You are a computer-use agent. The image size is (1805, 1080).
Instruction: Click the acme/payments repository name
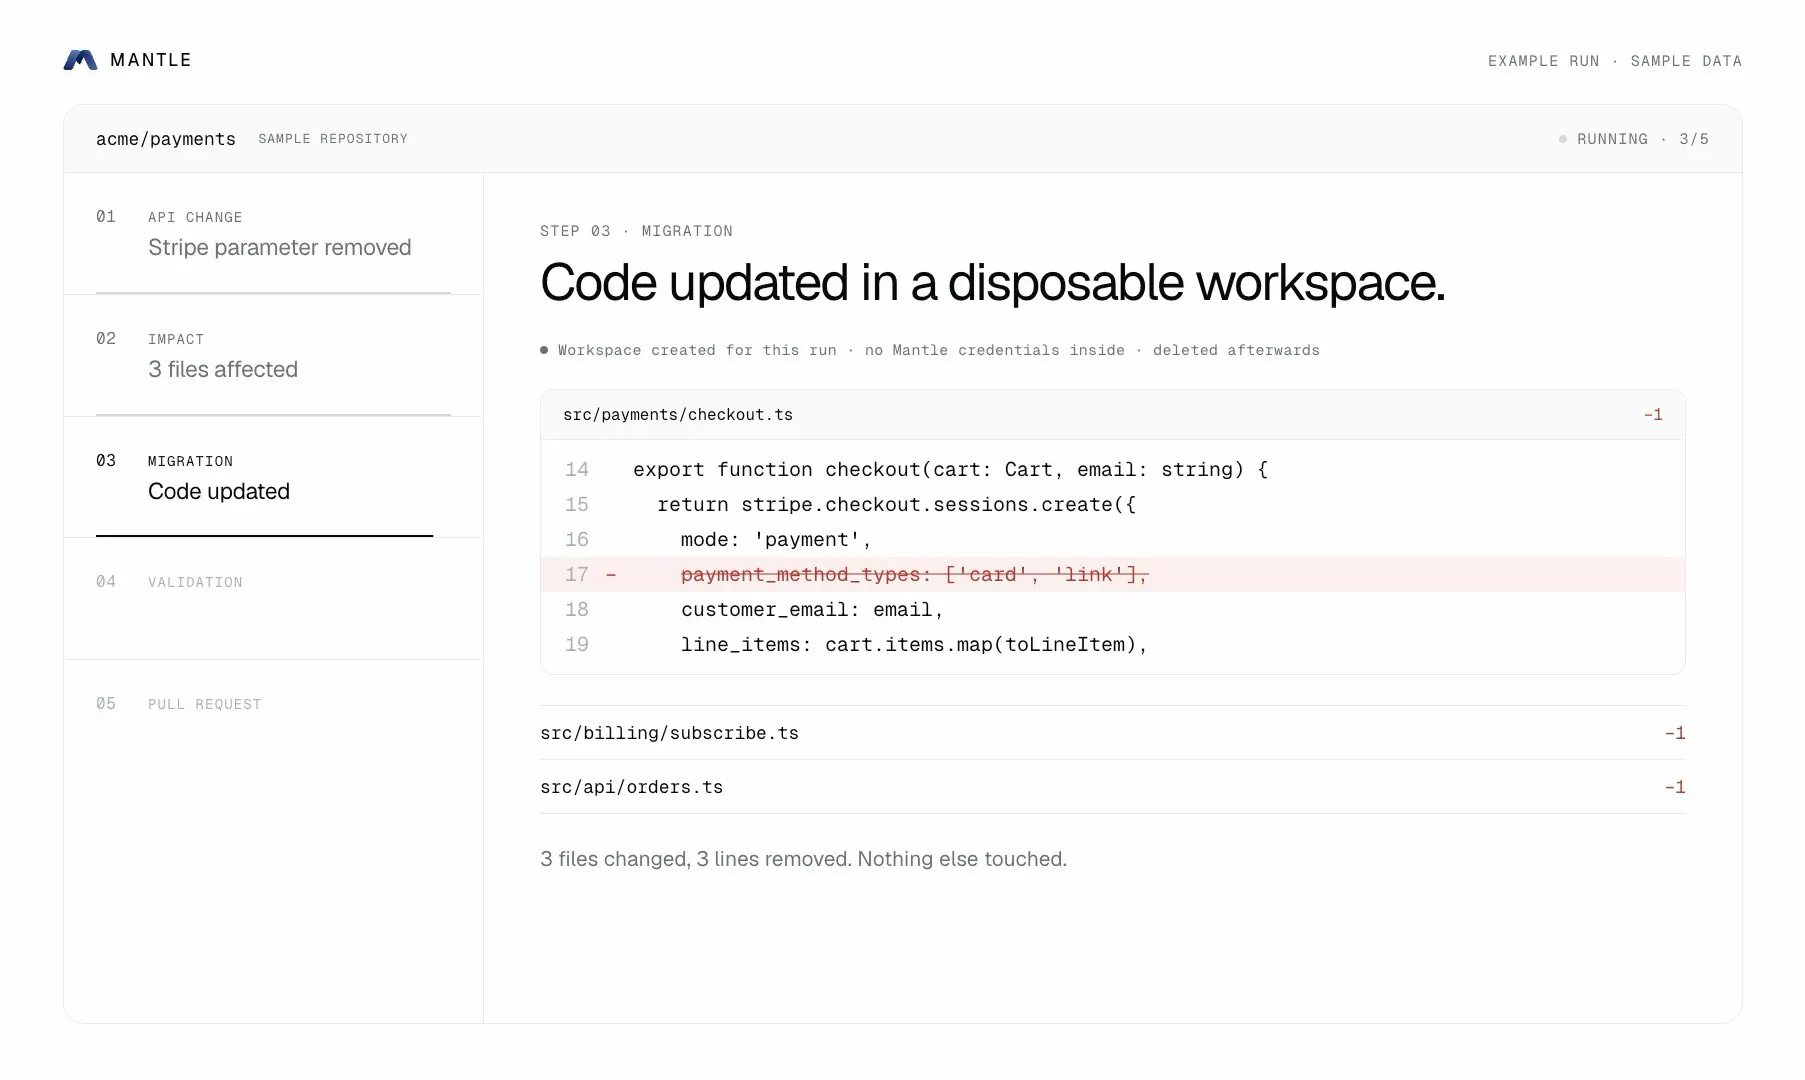[x=166, y=139]
